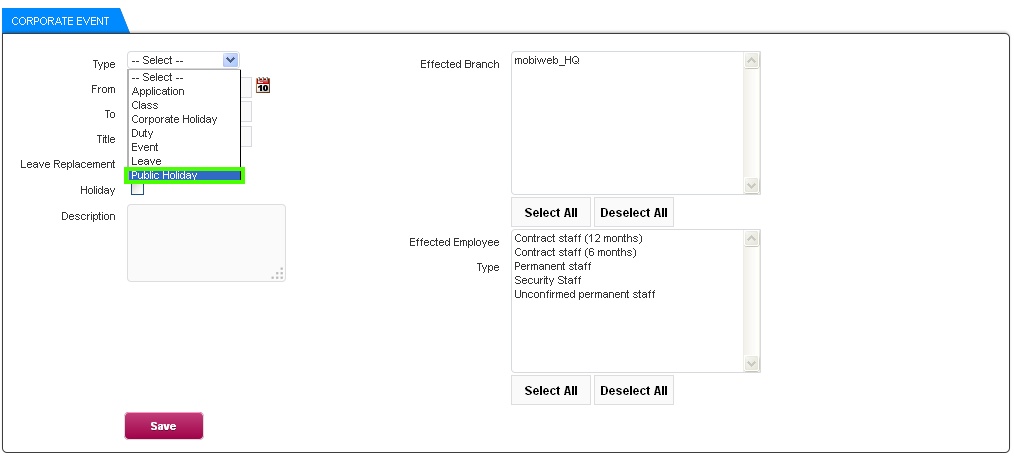The image size is (1014, 460).
Task: Click inside the Description text area
Action: pyautogui.click(x=206, y=243)
